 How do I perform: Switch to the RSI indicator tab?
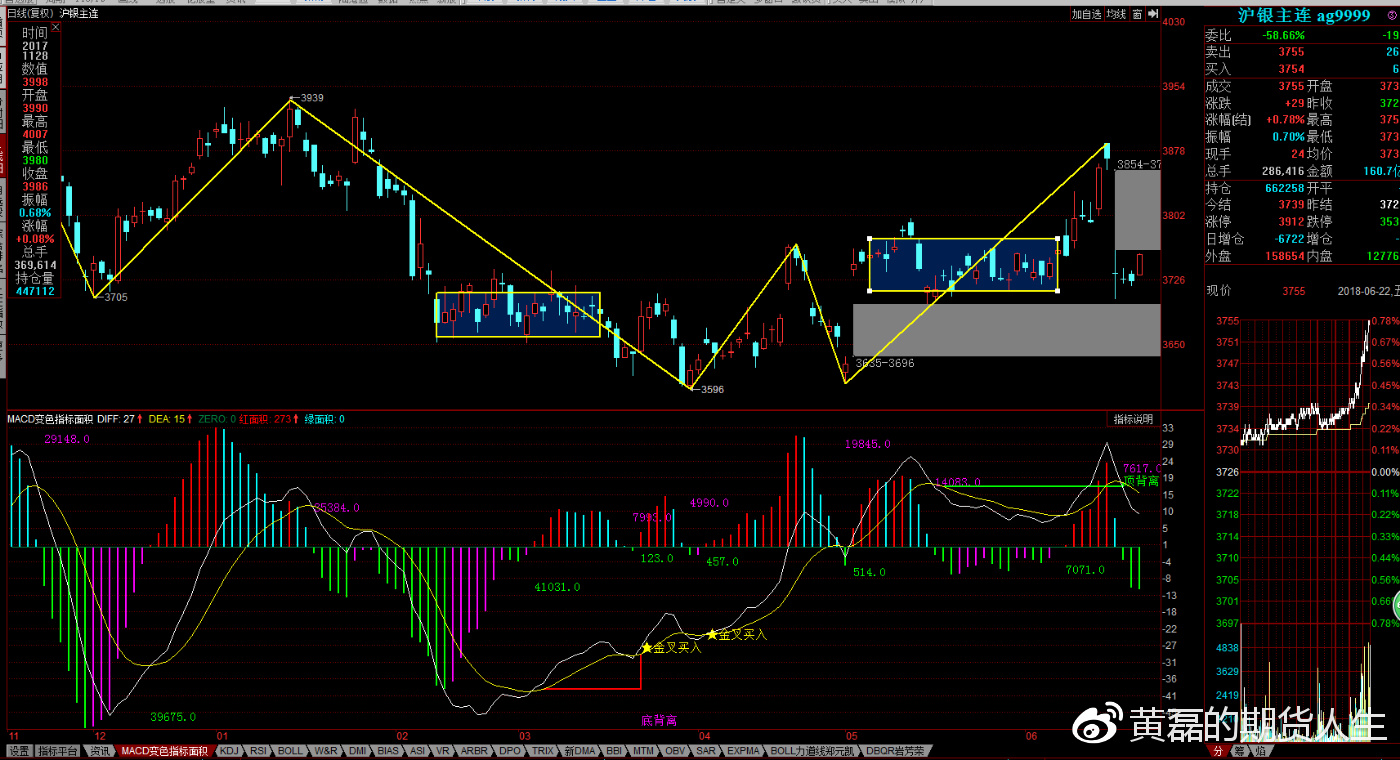point(258,750)
